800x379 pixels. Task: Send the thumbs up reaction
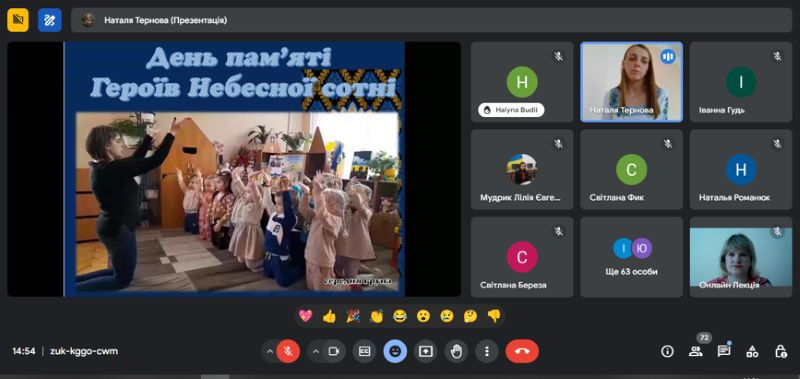pyautogui.click(x=329, y=316)
